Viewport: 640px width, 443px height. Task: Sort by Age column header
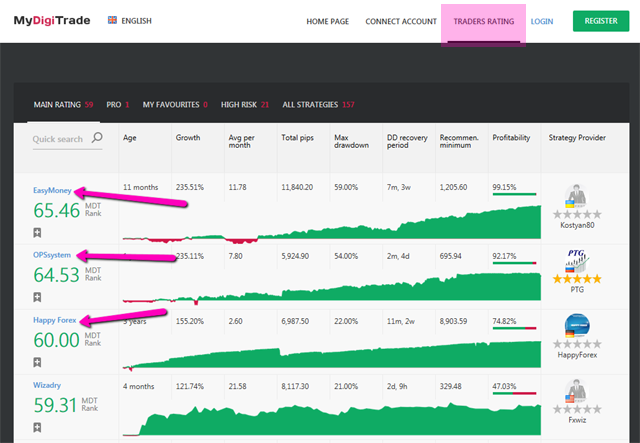(130, 138)
